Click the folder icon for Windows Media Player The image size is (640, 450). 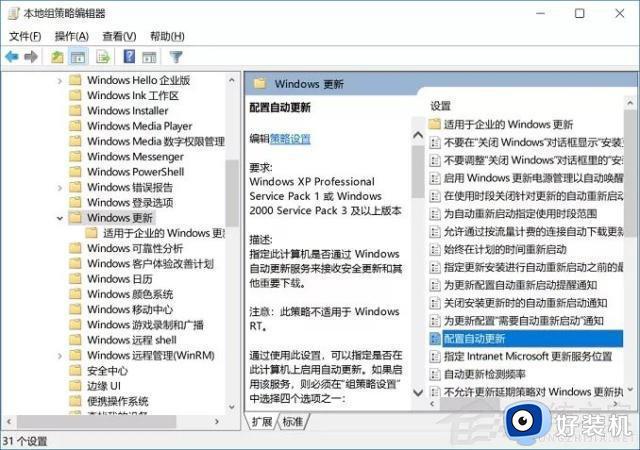pos(75,126)
